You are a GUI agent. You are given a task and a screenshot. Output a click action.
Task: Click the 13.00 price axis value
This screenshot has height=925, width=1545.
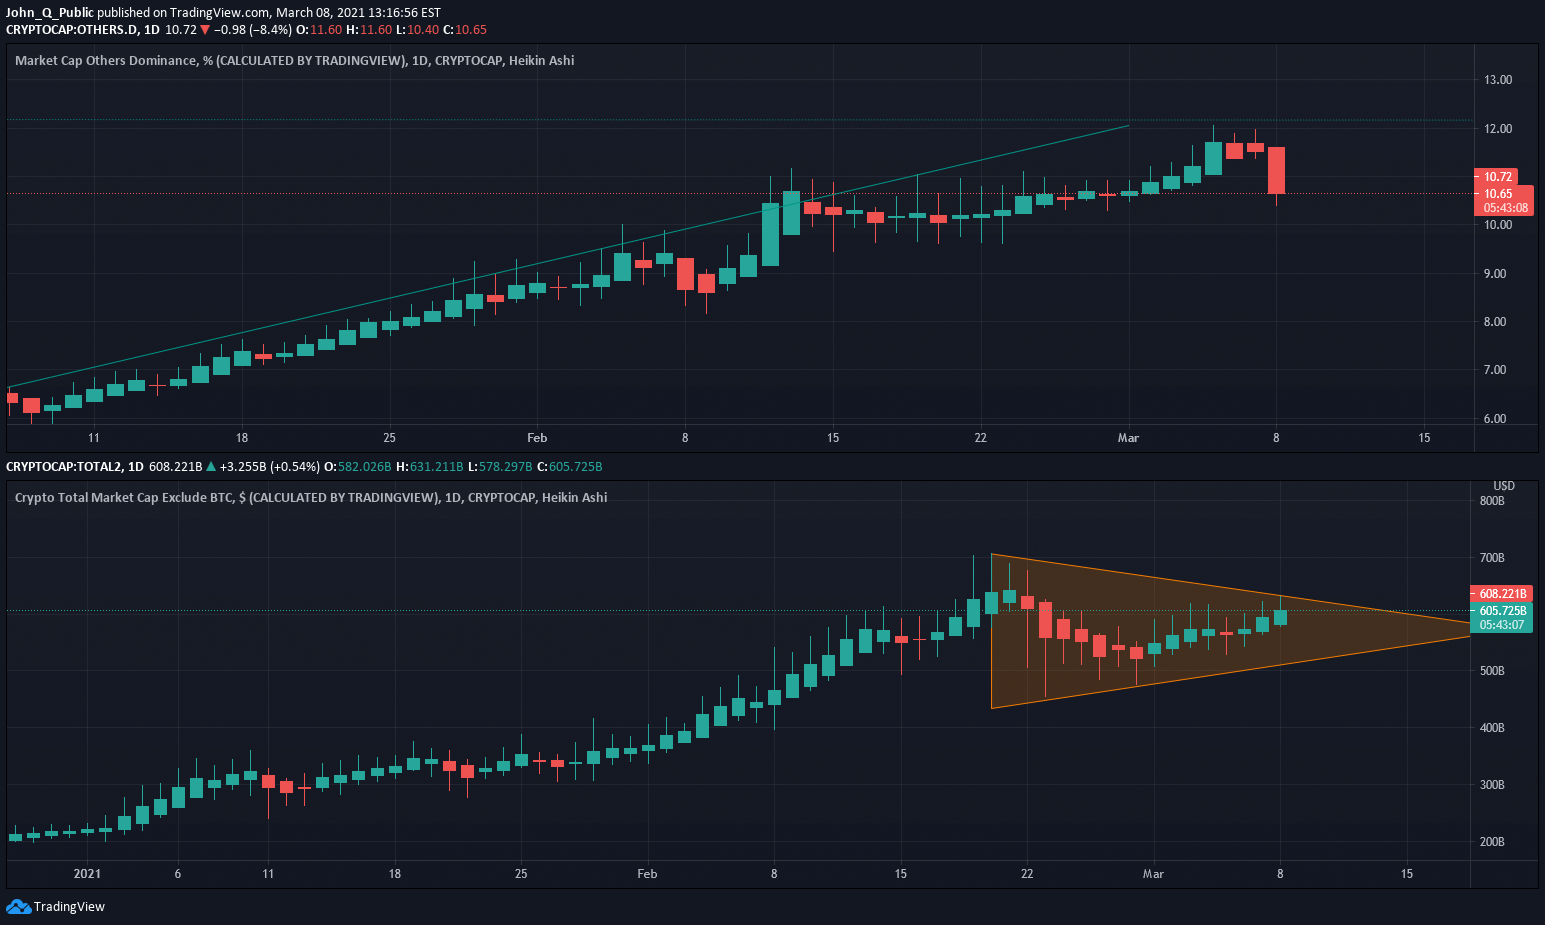tap(1498, 80)
